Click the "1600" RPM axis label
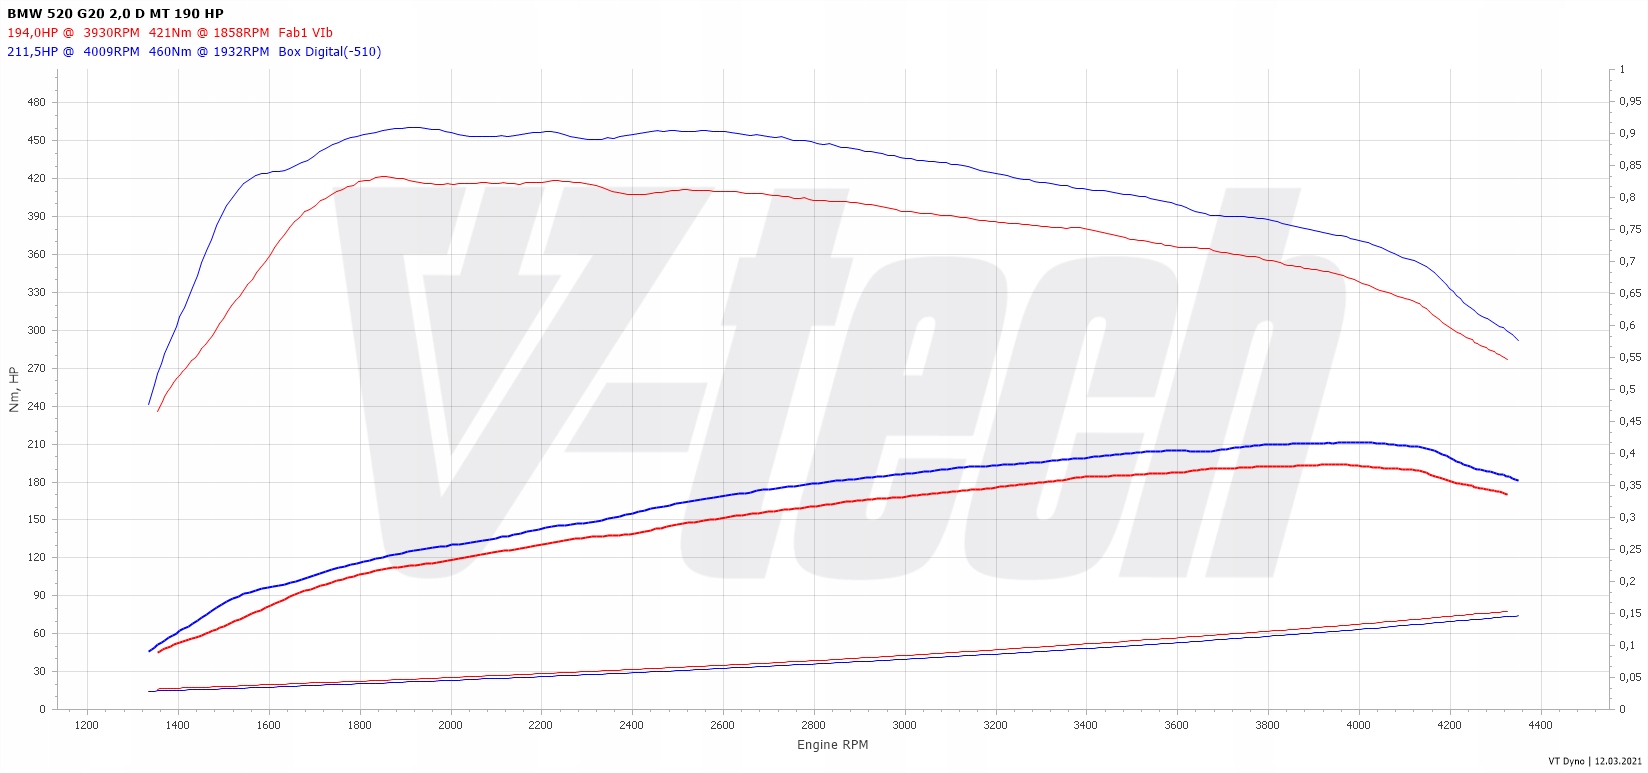 coord(269,725)
